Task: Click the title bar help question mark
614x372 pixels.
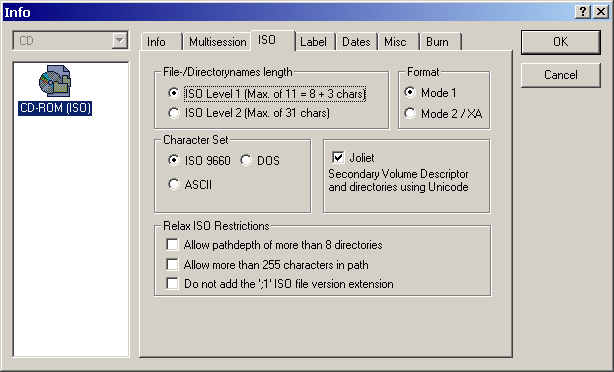Action: point(583,12)
